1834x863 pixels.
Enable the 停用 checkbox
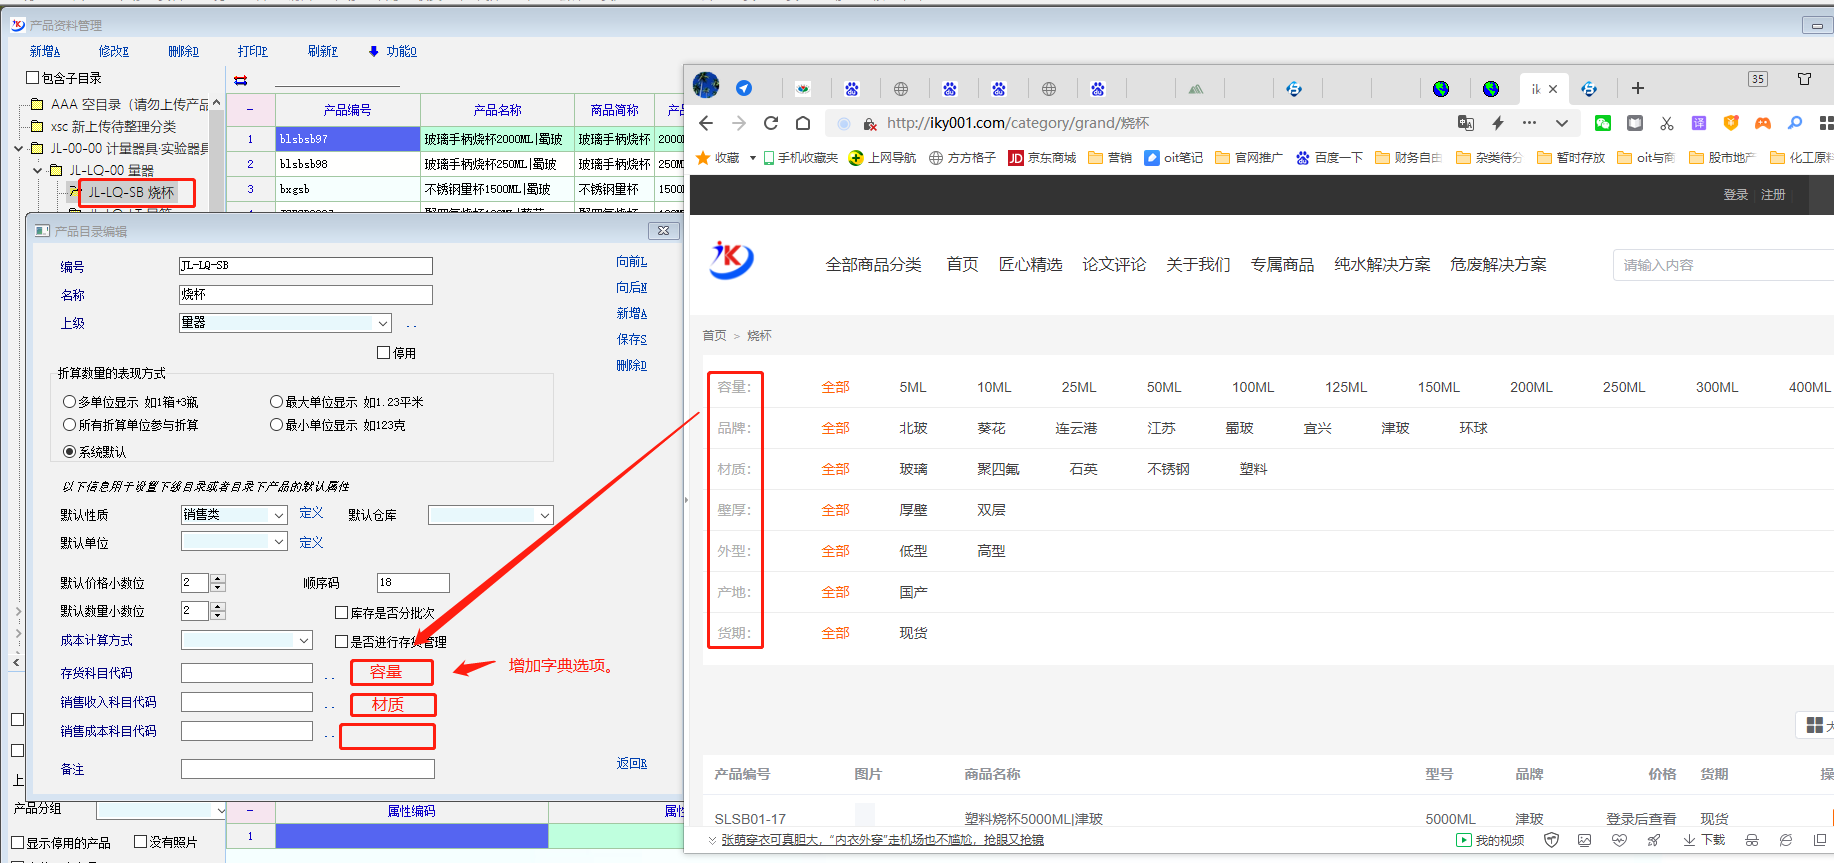click(383, 353)
